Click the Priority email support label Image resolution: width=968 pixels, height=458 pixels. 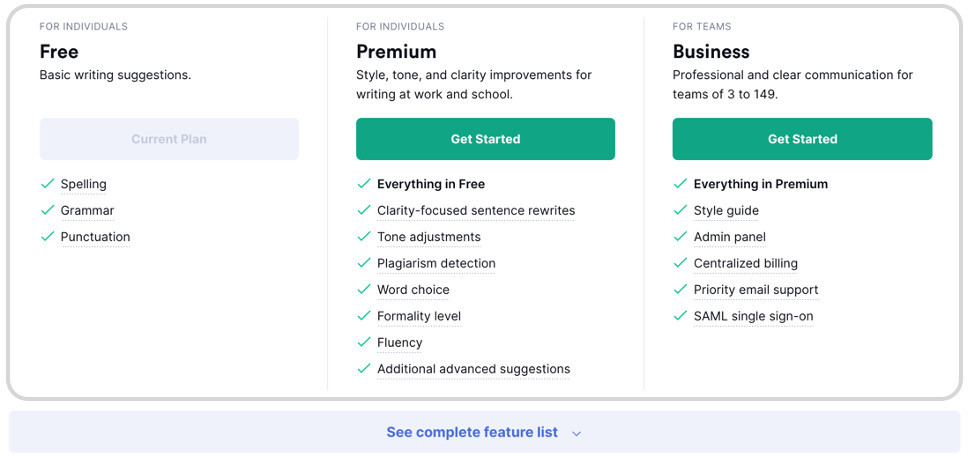(x=756, y=289)
